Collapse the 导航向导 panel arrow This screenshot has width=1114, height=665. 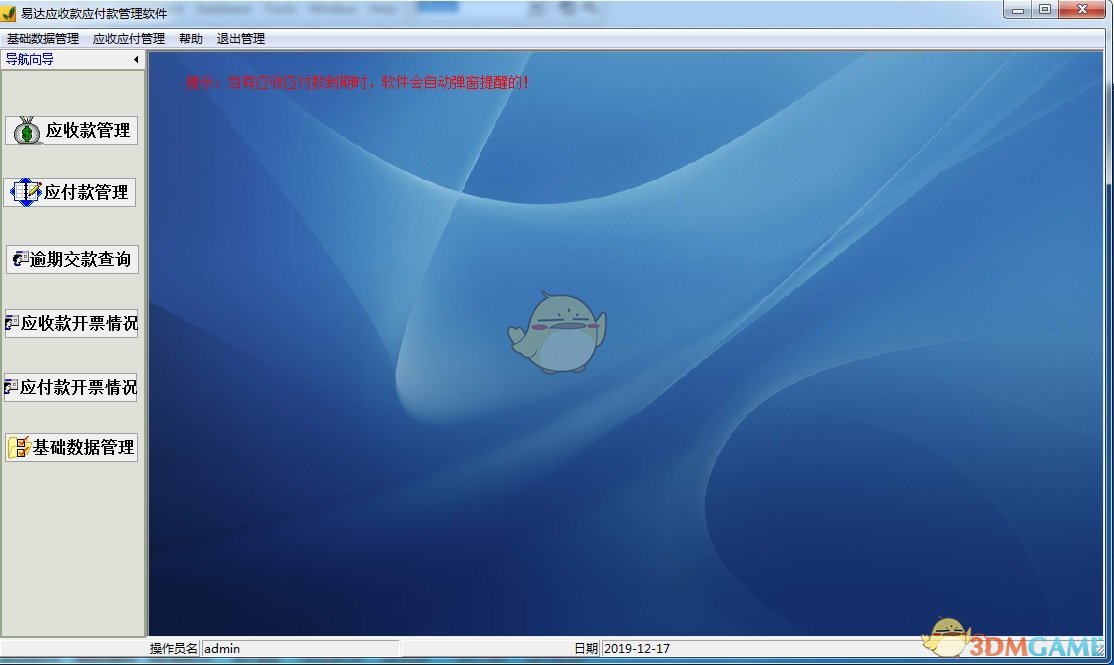pyautogui.click(x=136, y=60)
